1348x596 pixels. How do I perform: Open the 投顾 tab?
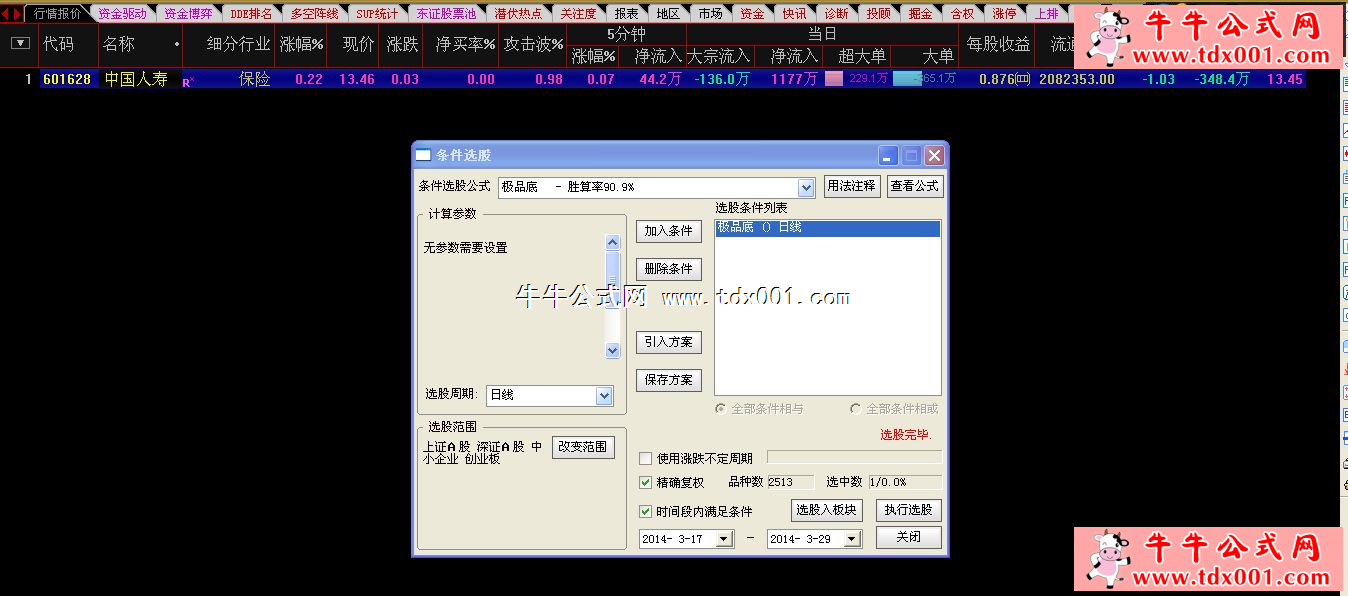878,13
